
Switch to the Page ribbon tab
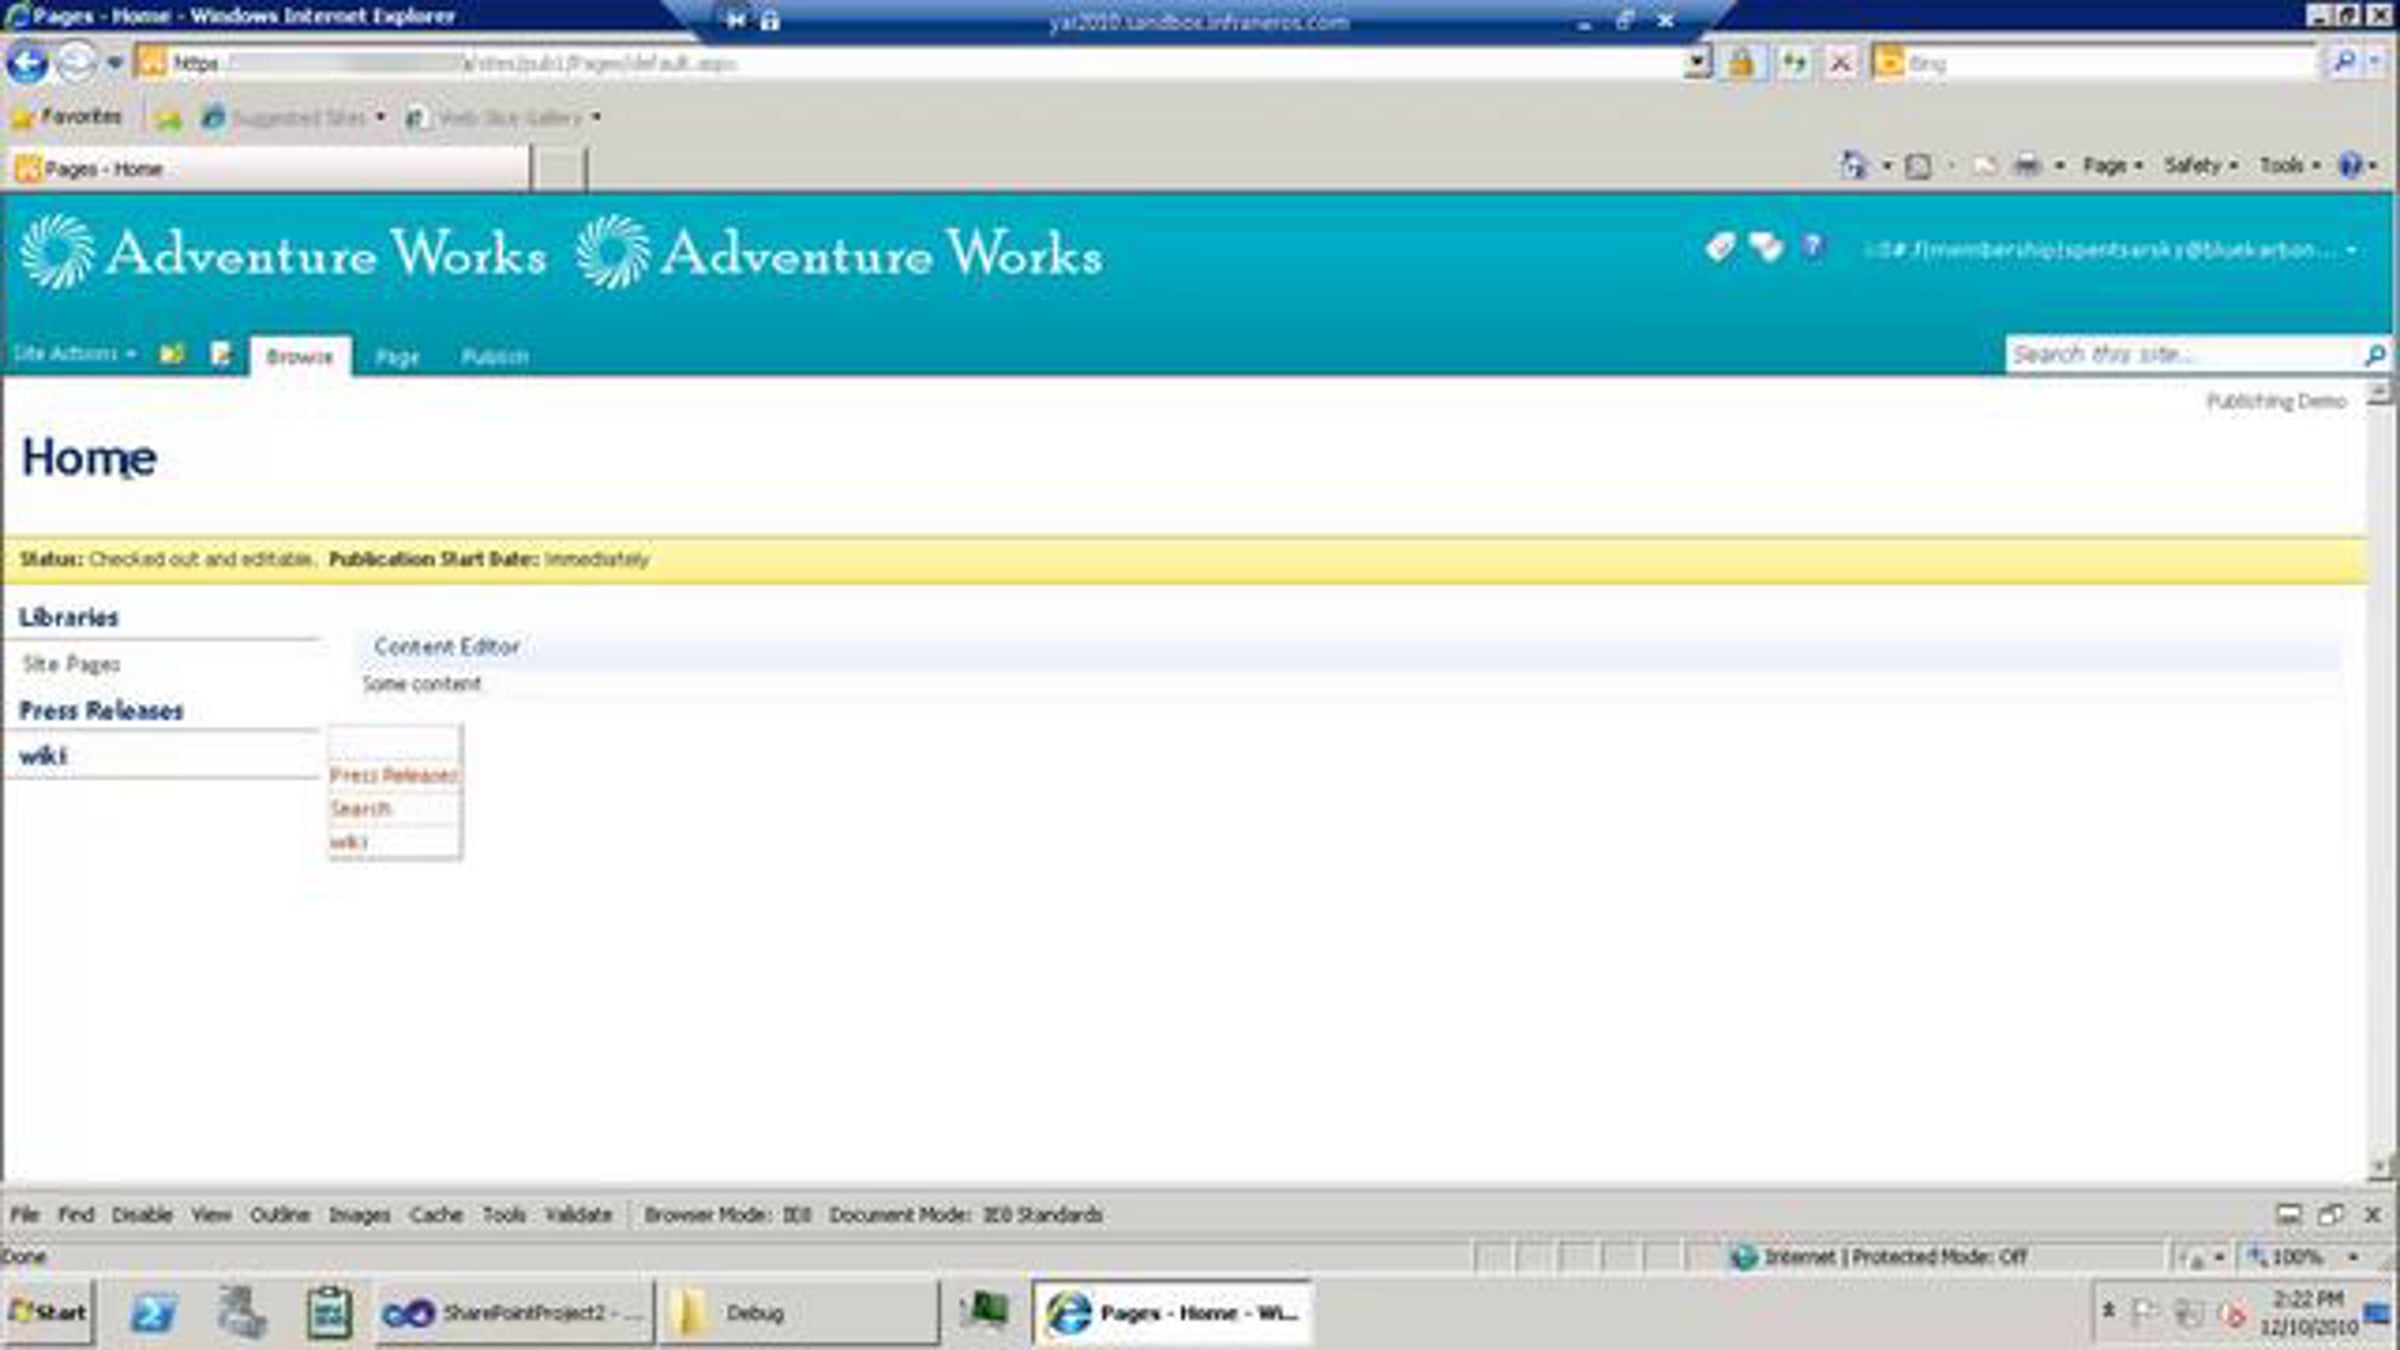click(397, 357)
